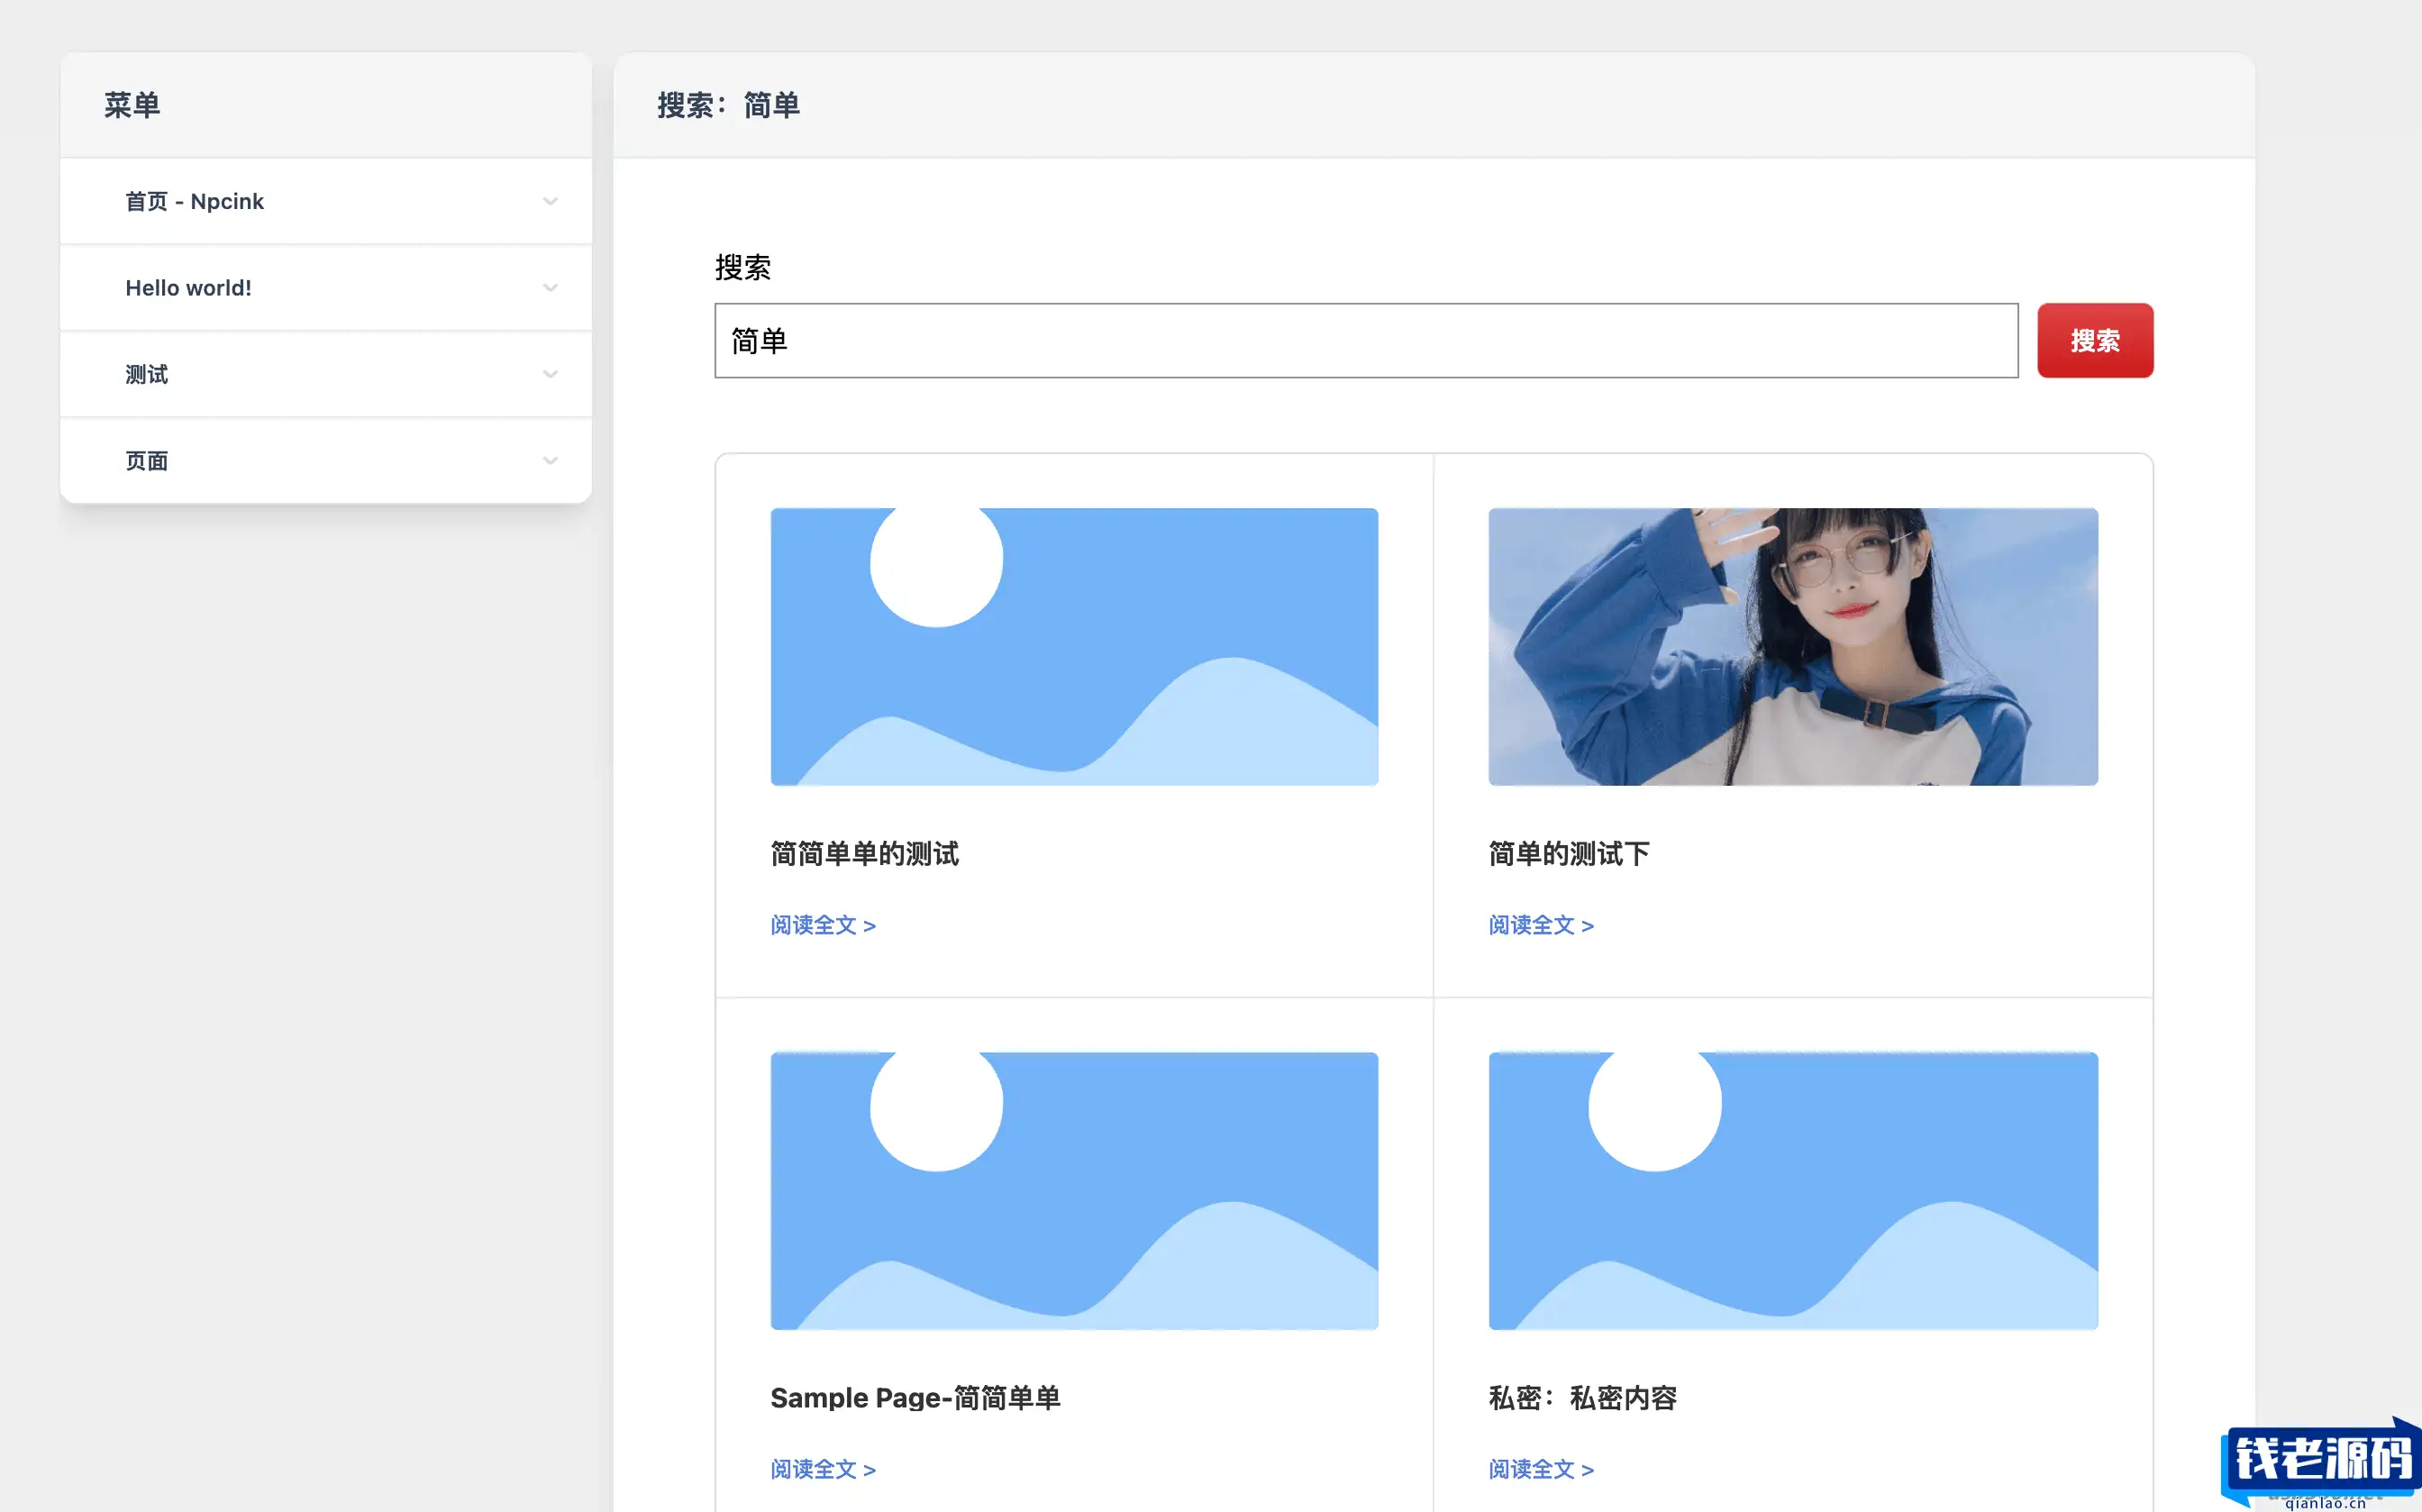Click the 搜索：简单 page heading

pyautogui.click(x=728, y=105)
